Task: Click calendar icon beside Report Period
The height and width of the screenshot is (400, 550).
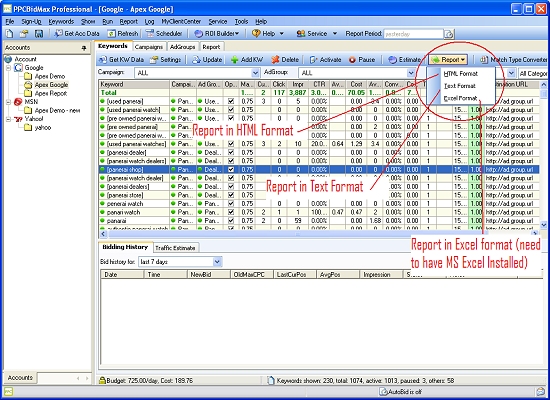Action: 449,34
